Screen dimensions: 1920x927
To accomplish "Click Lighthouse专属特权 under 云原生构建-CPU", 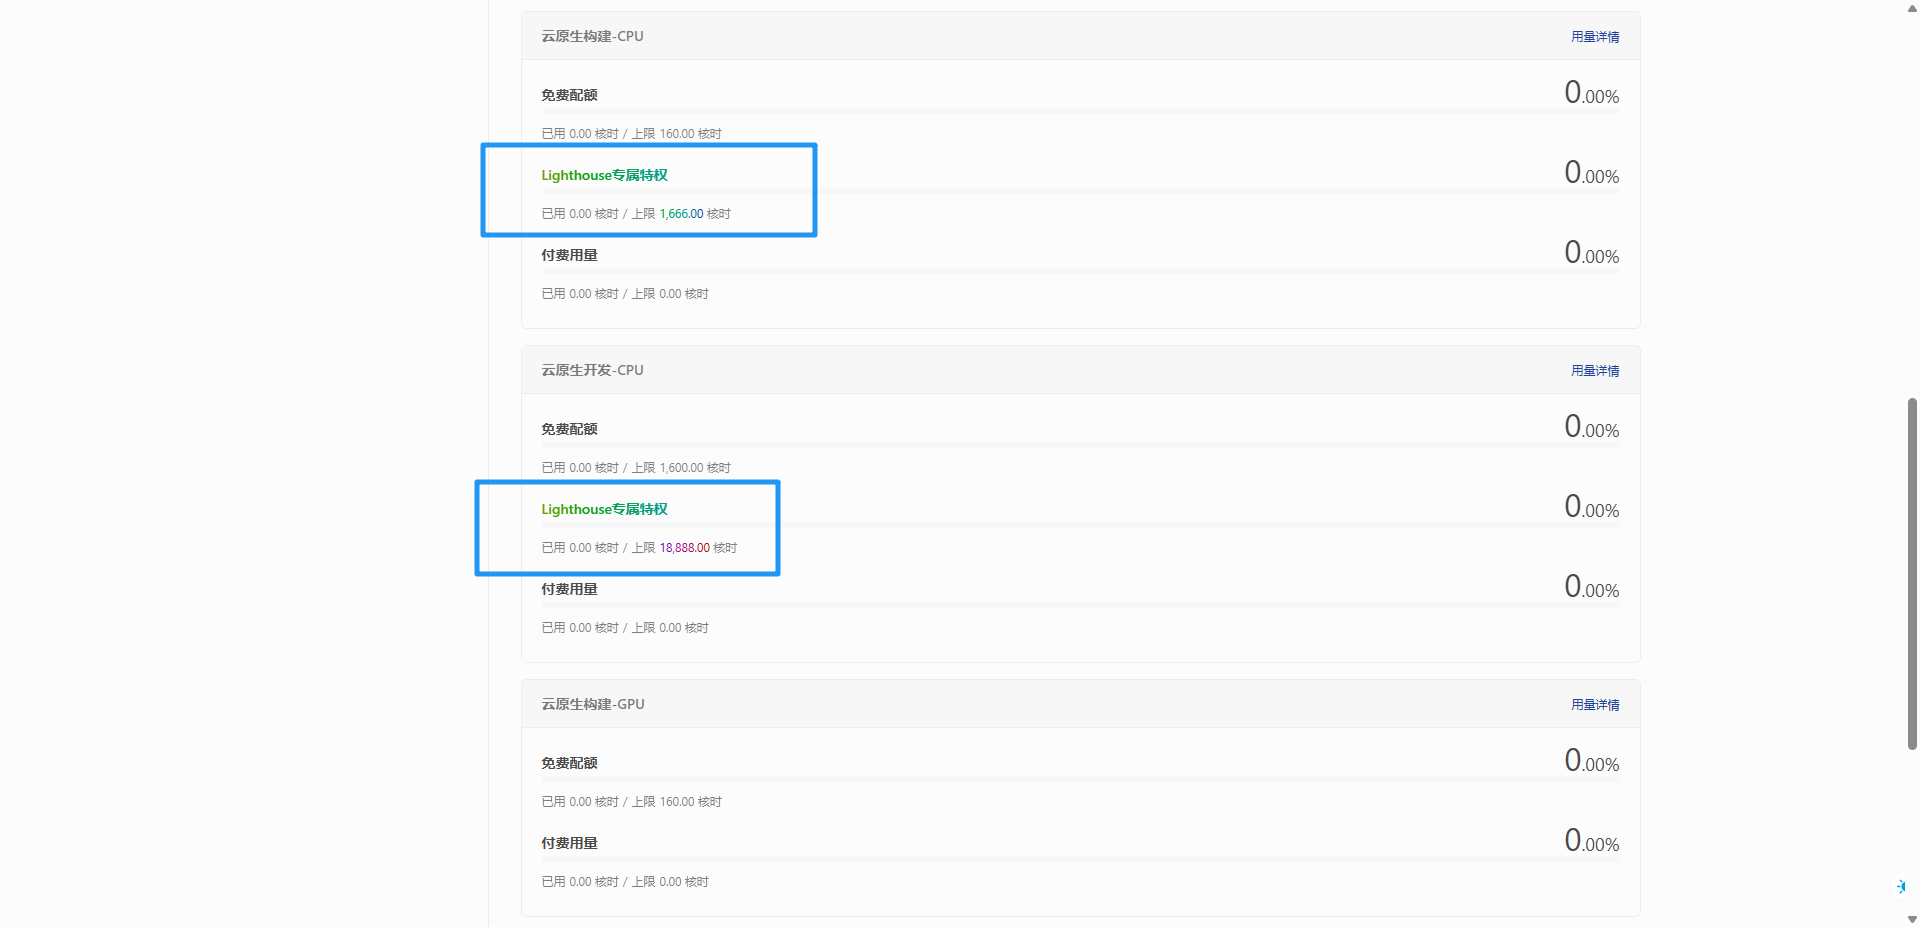I will point(604,176).
